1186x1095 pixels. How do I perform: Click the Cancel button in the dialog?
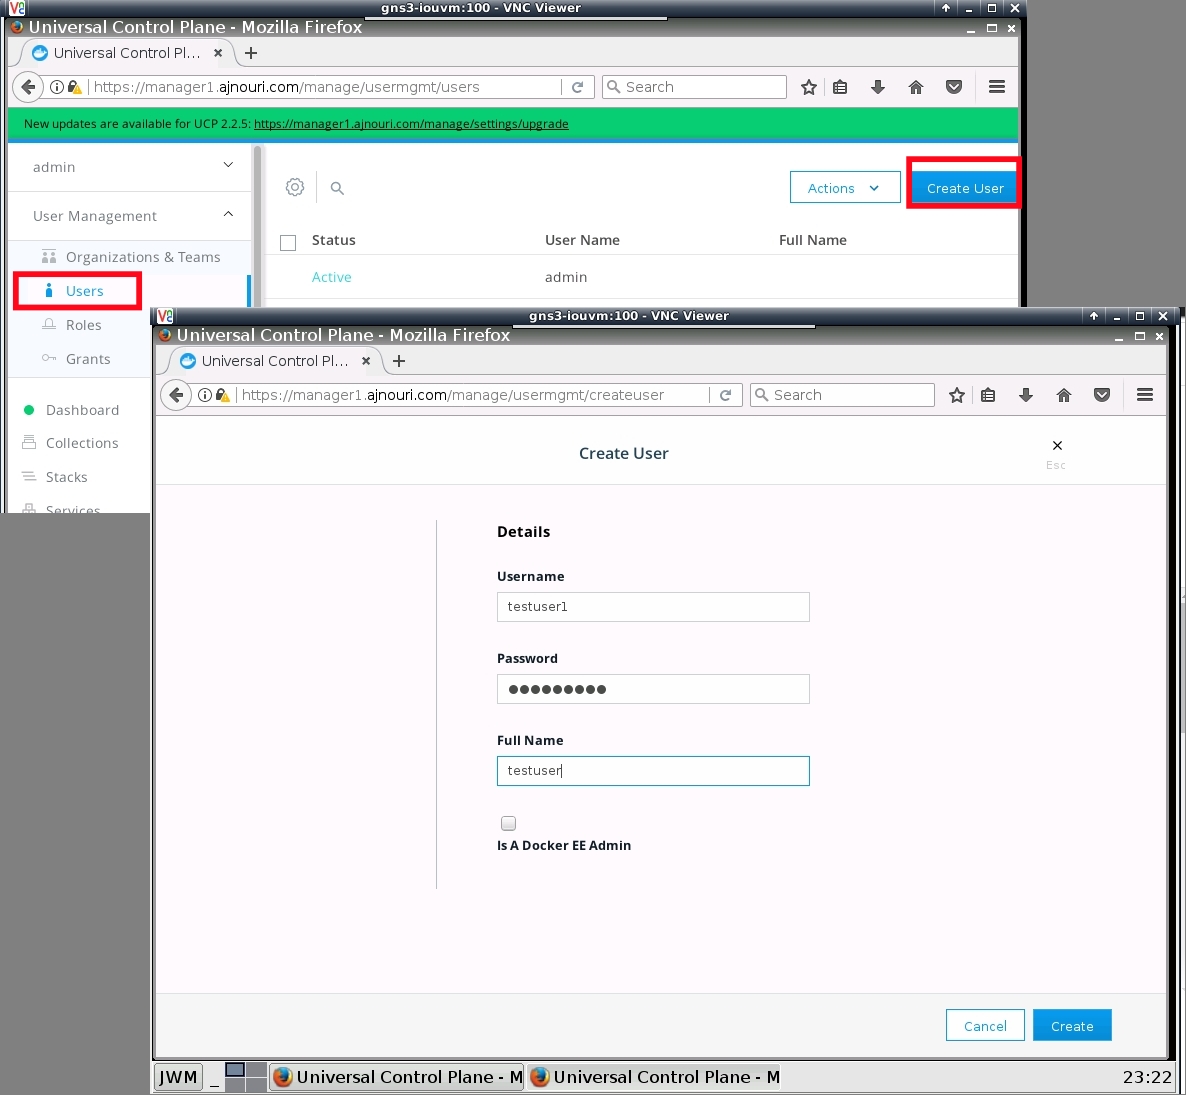point(985,1025)
